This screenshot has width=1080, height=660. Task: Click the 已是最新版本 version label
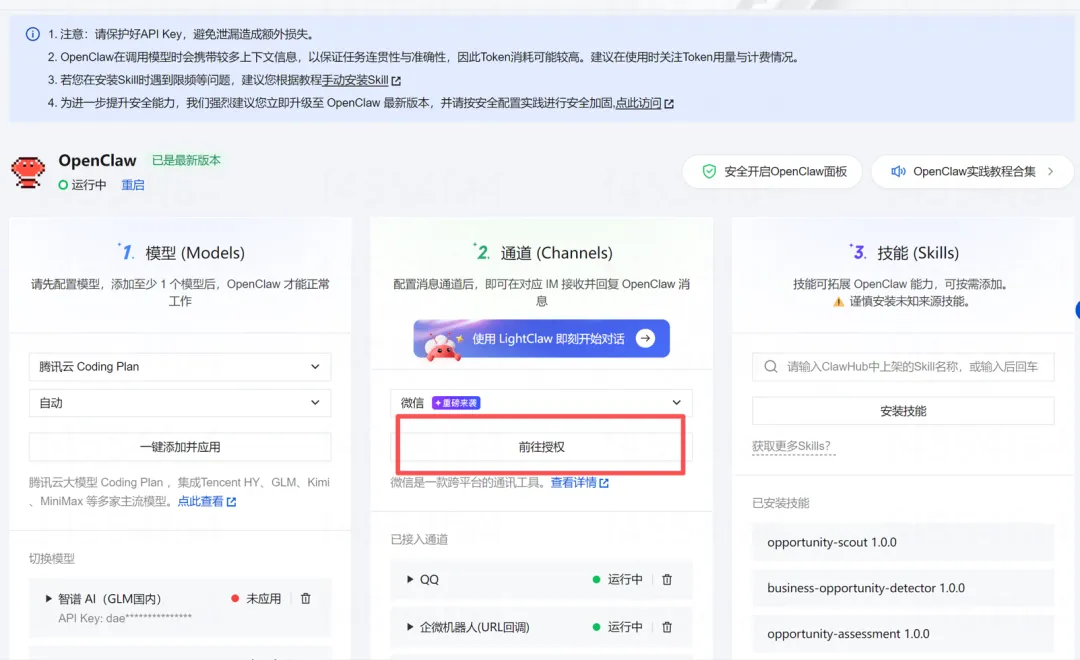coord(186,161)
